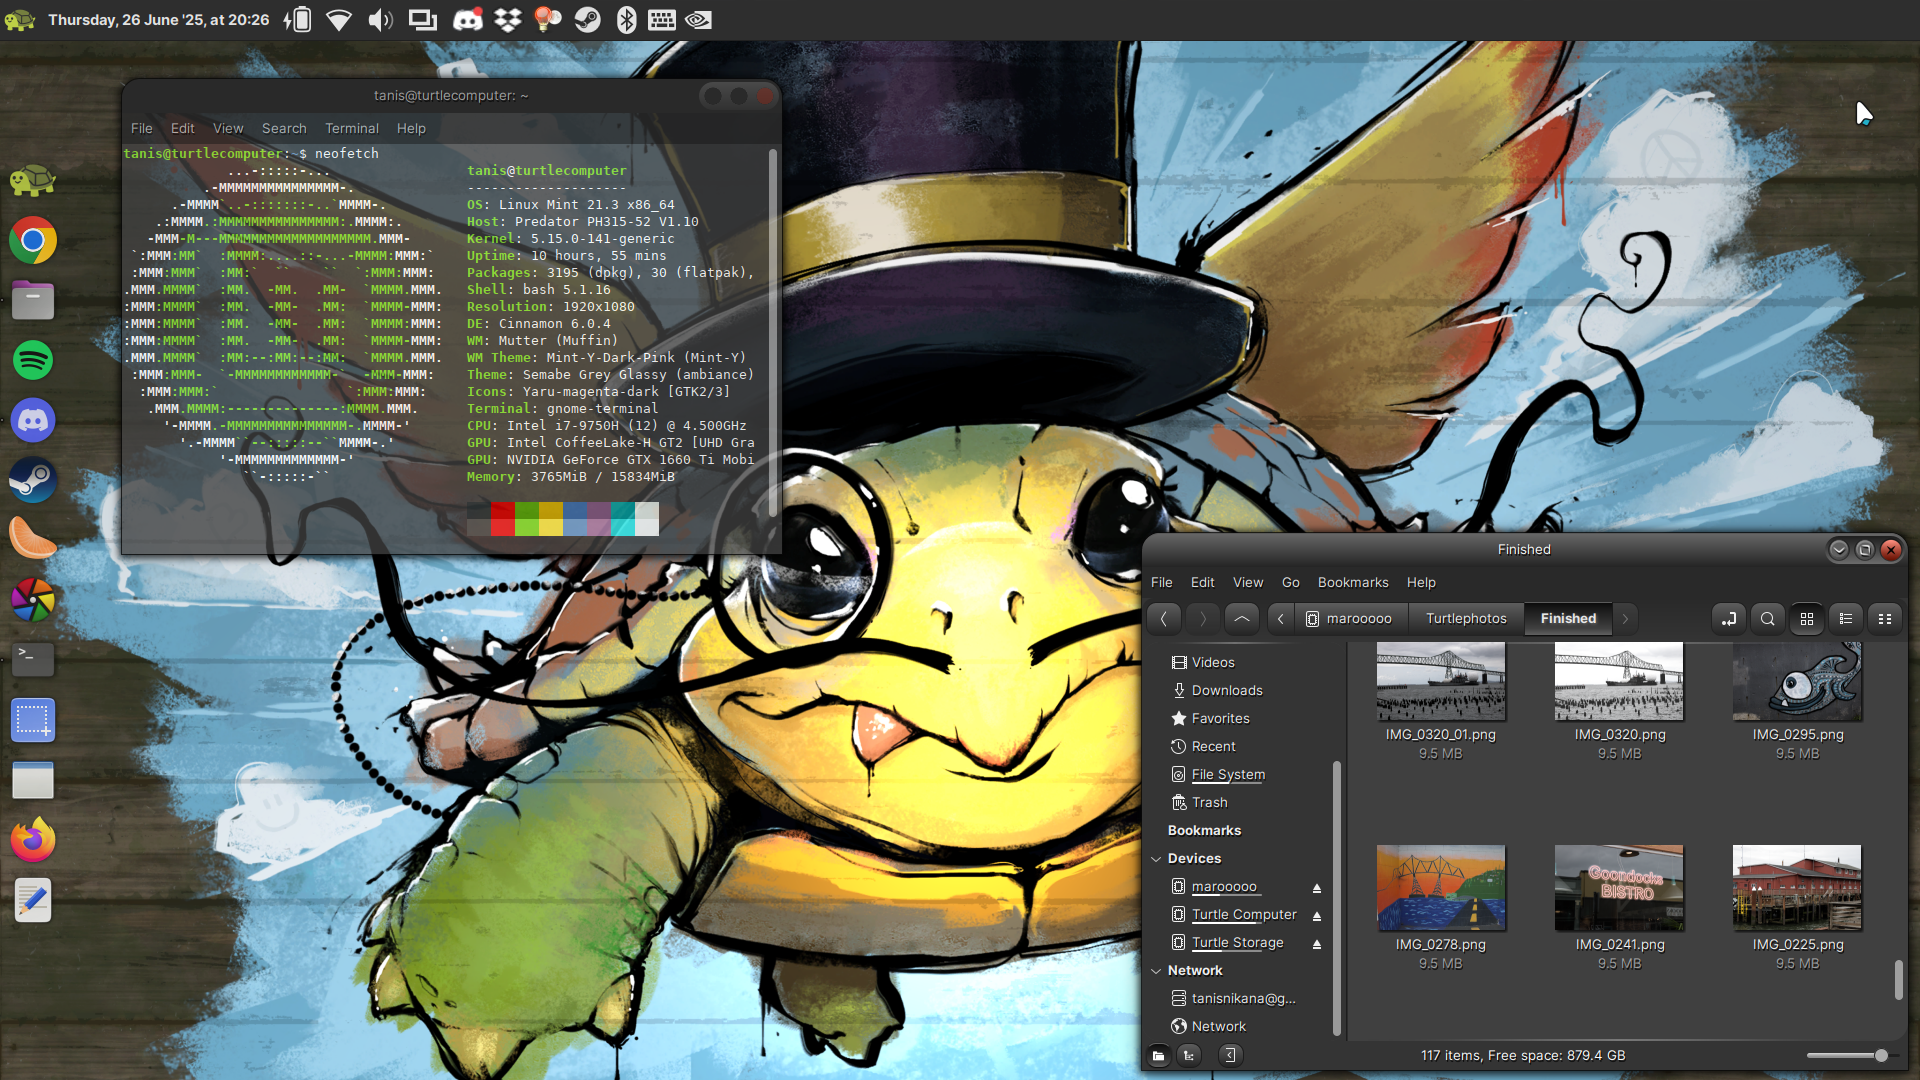Open File System in the sidebar
Viewport: 1920px width, 1080px height.
tap(1228, 774)
